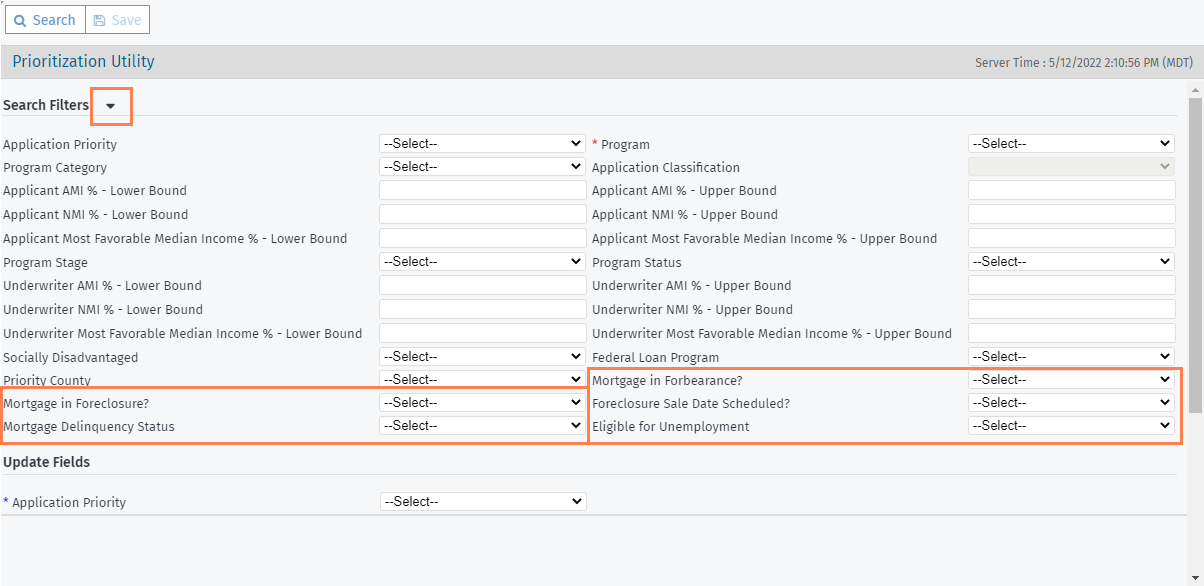Click the Save button with disk icon
The width and height of the screenshot is (1204, 586).
click(117, 20)
